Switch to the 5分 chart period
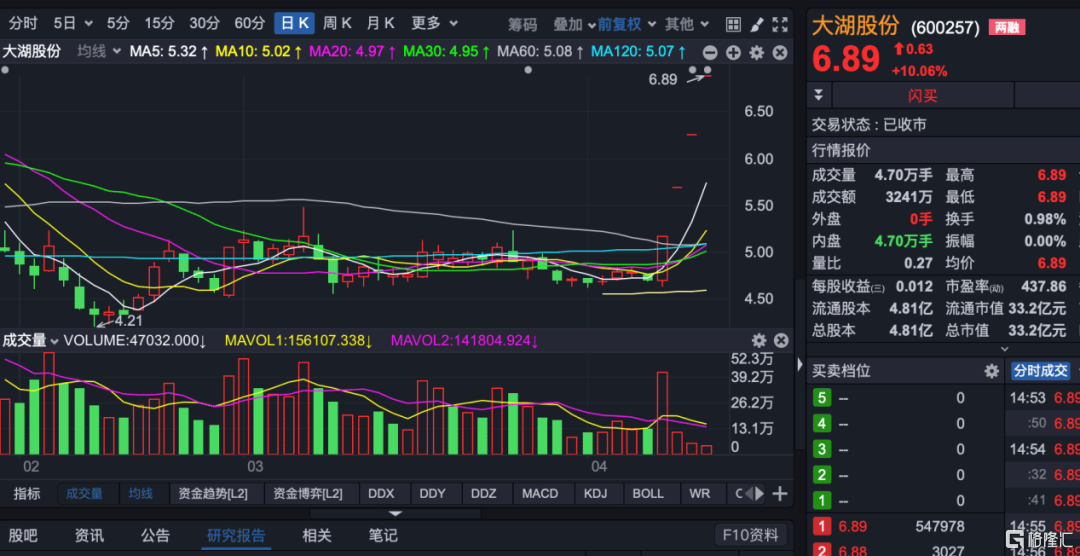The height and width of the screenshot is (556, 1080). click(x=118, y=23)
